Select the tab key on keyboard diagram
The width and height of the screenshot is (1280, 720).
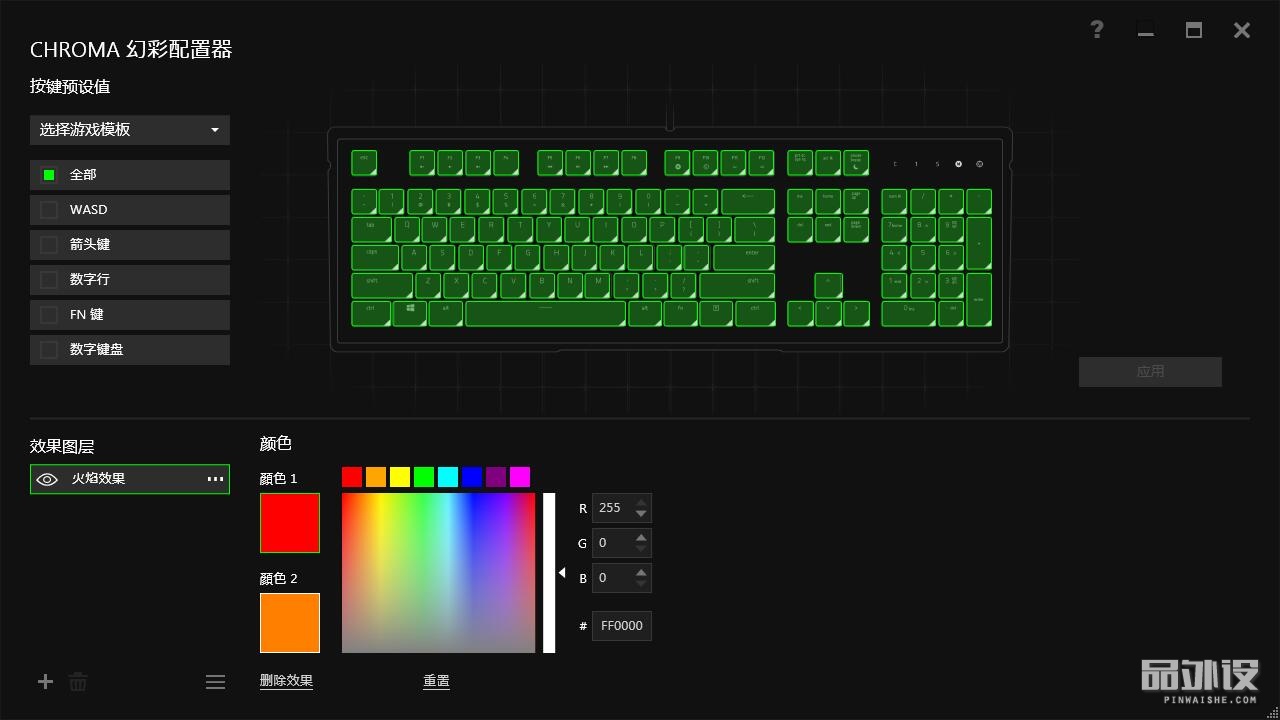point(371,229)
